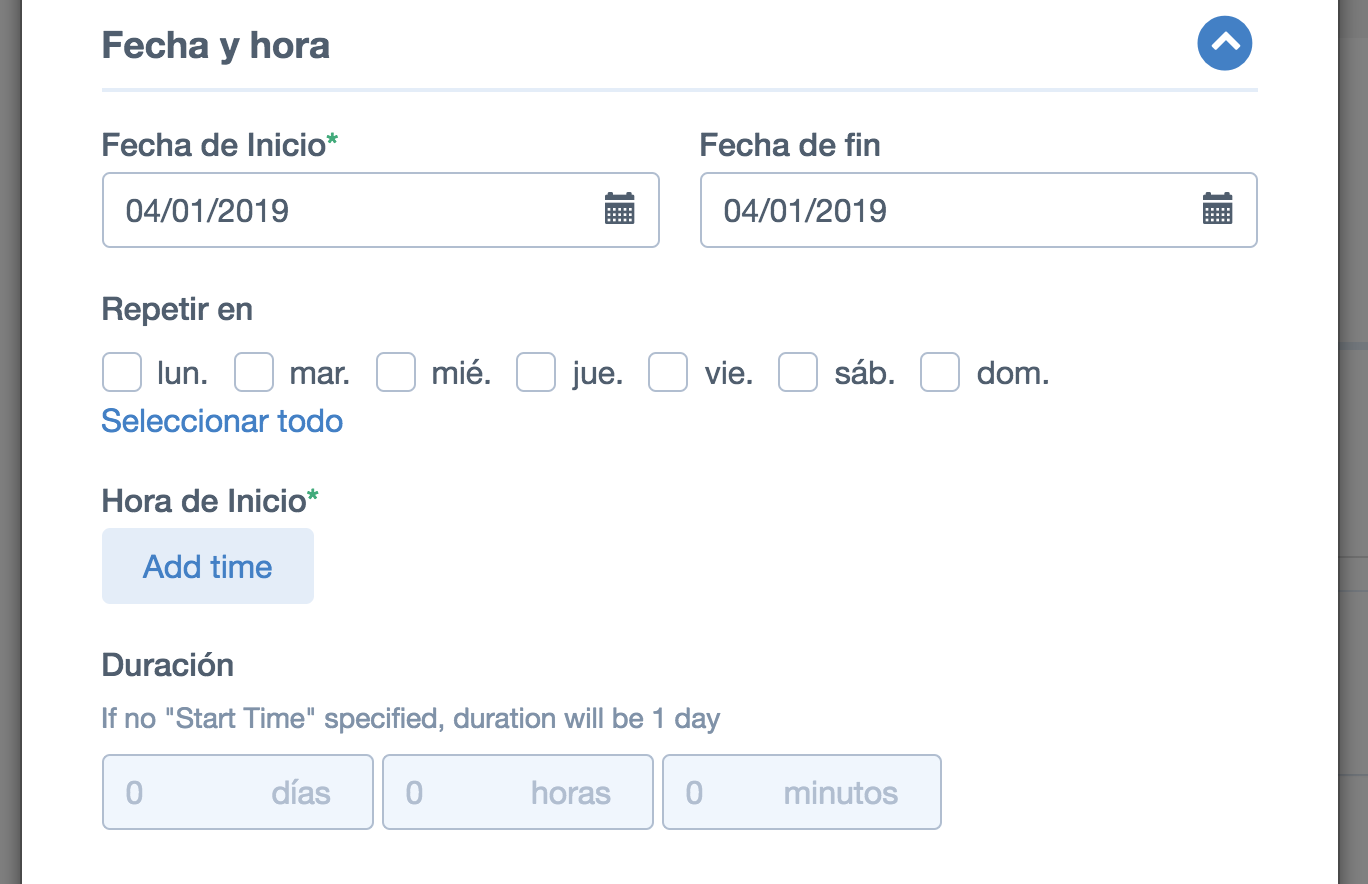This screenshot has height=884, width=1368.
Task: Select the días duration input
Action: click(238, 792)
